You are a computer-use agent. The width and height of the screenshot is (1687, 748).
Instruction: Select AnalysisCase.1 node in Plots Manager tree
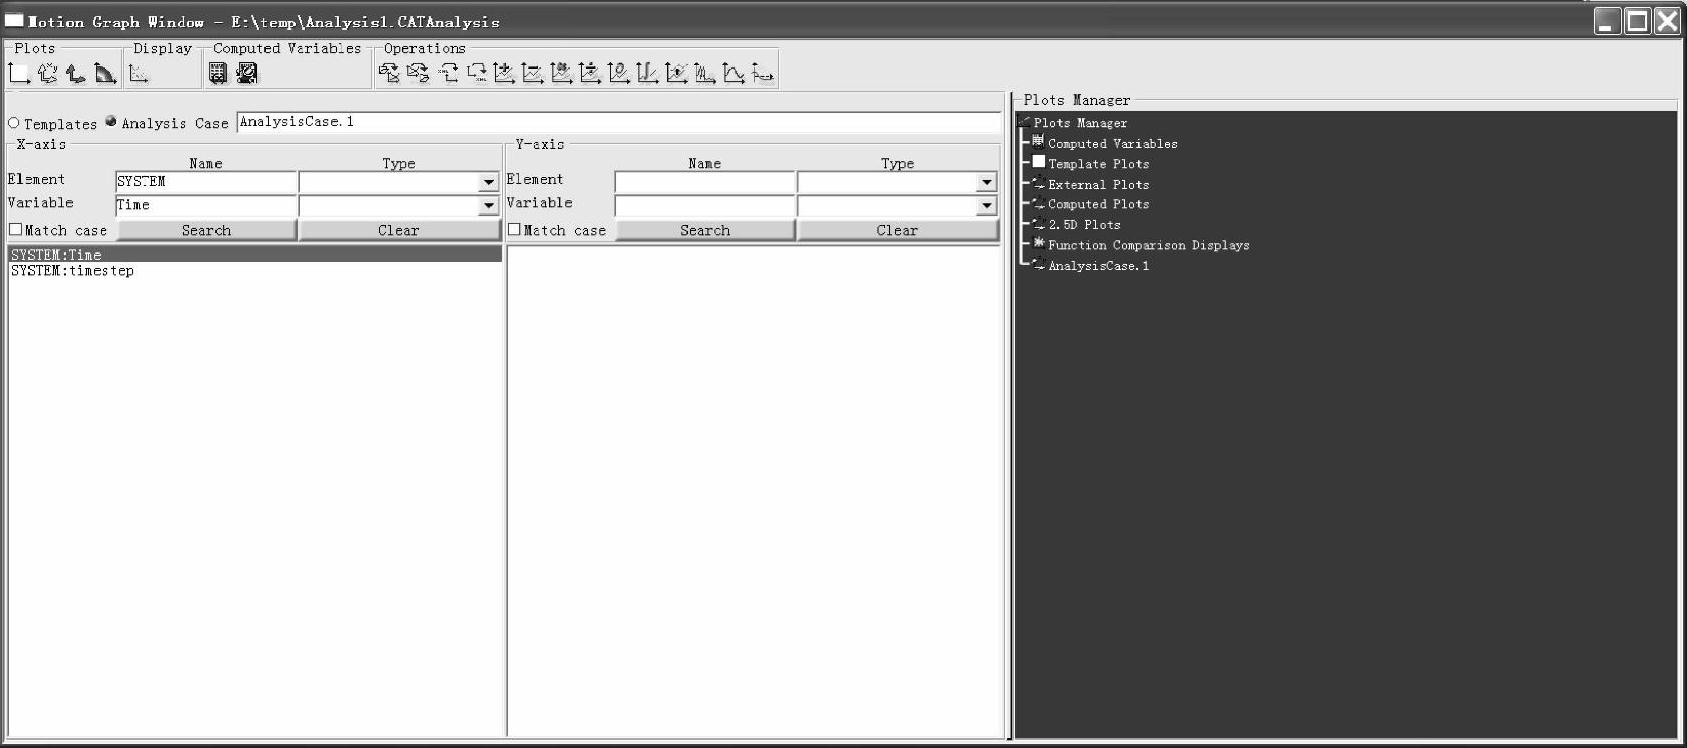(x=1098, y=266)
